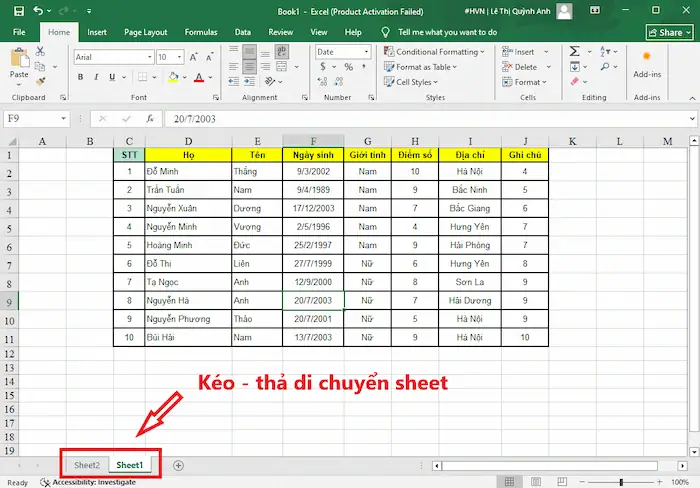Add a new sheet with plus icon
This screenshot has height=488, width=700.
(178, 465)
